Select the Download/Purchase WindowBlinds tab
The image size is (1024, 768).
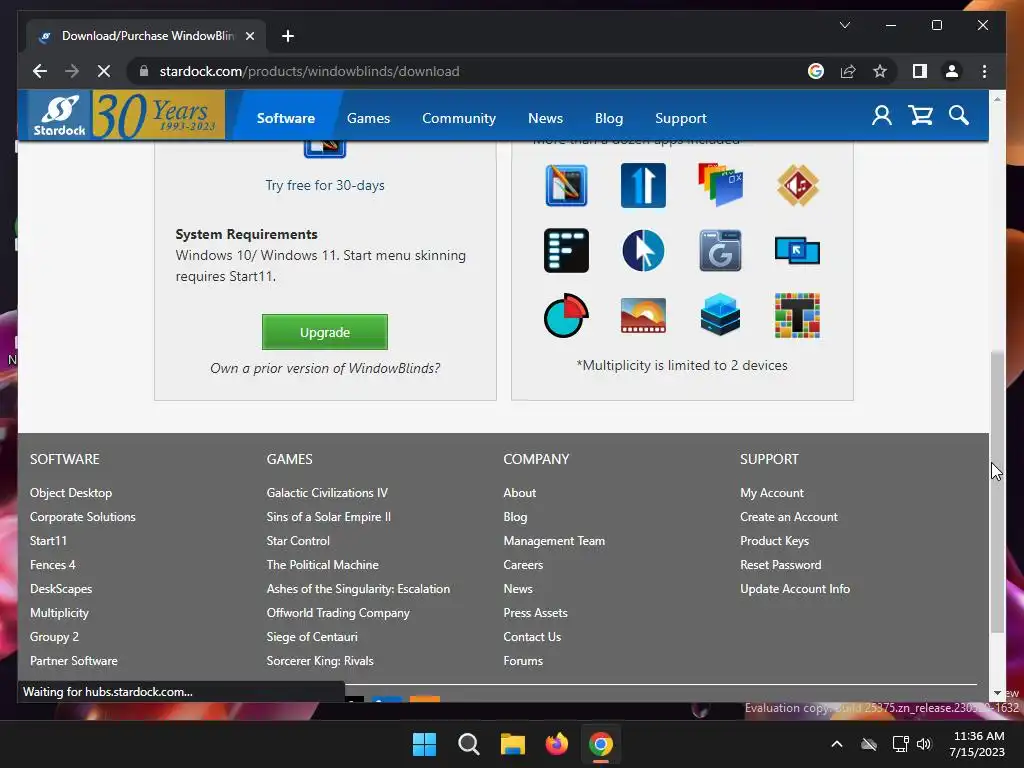coord(146,36)
